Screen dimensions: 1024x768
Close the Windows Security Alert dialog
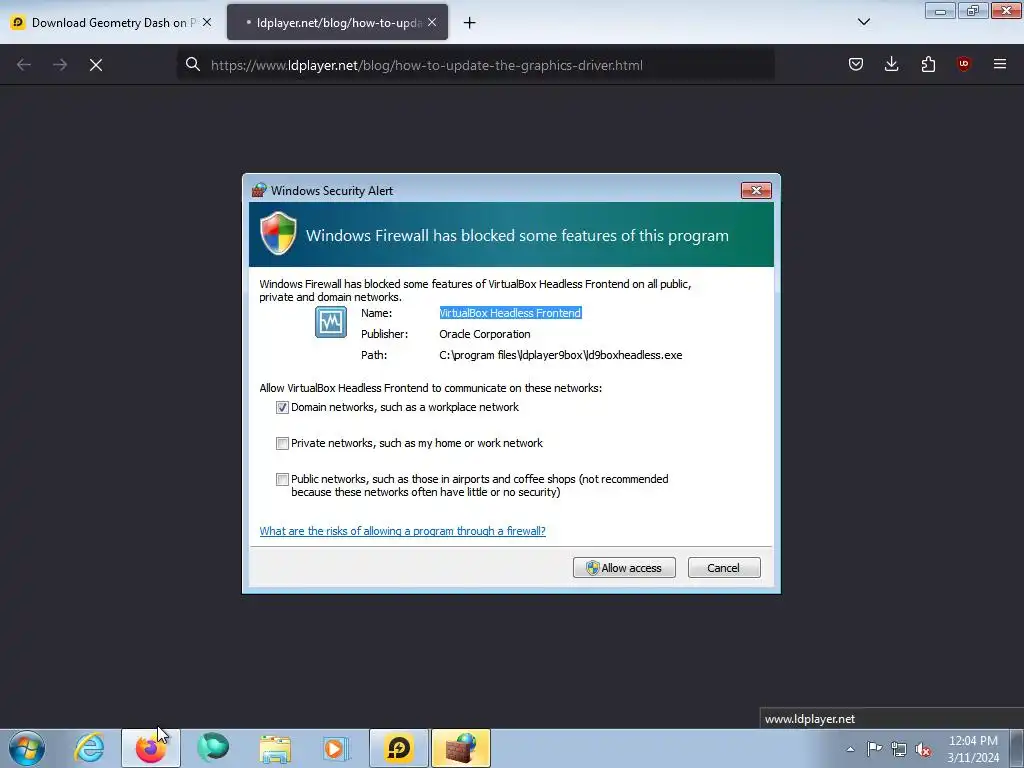click(756, 191)
